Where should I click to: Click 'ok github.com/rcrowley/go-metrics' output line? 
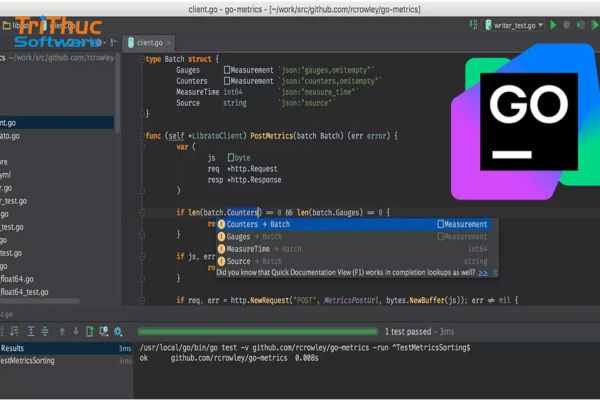coord(229,358)
